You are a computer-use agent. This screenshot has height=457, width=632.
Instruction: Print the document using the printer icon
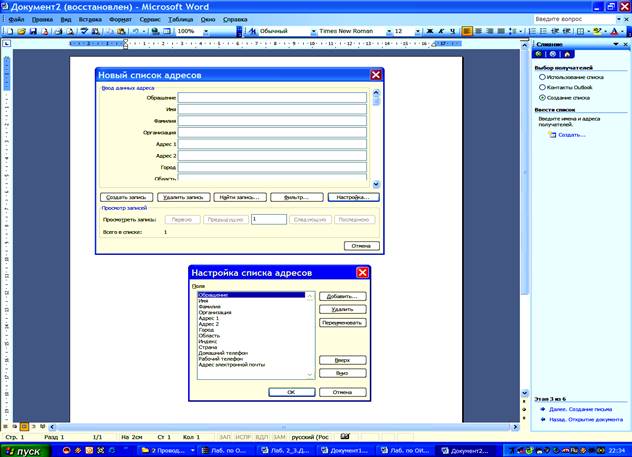58,31
